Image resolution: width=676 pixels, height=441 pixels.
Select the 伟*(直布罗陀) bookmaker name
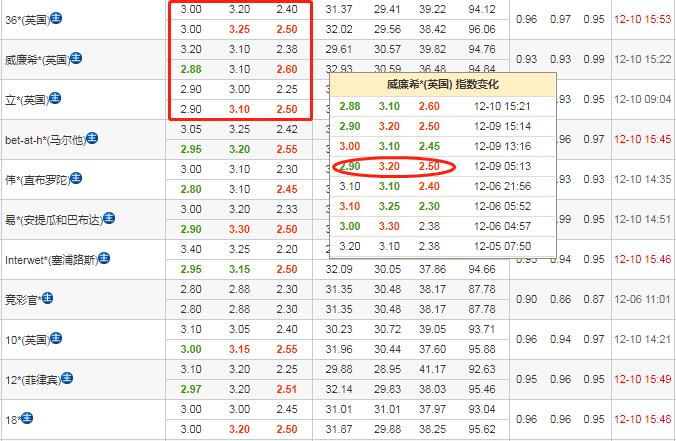[x=37, y=180]
